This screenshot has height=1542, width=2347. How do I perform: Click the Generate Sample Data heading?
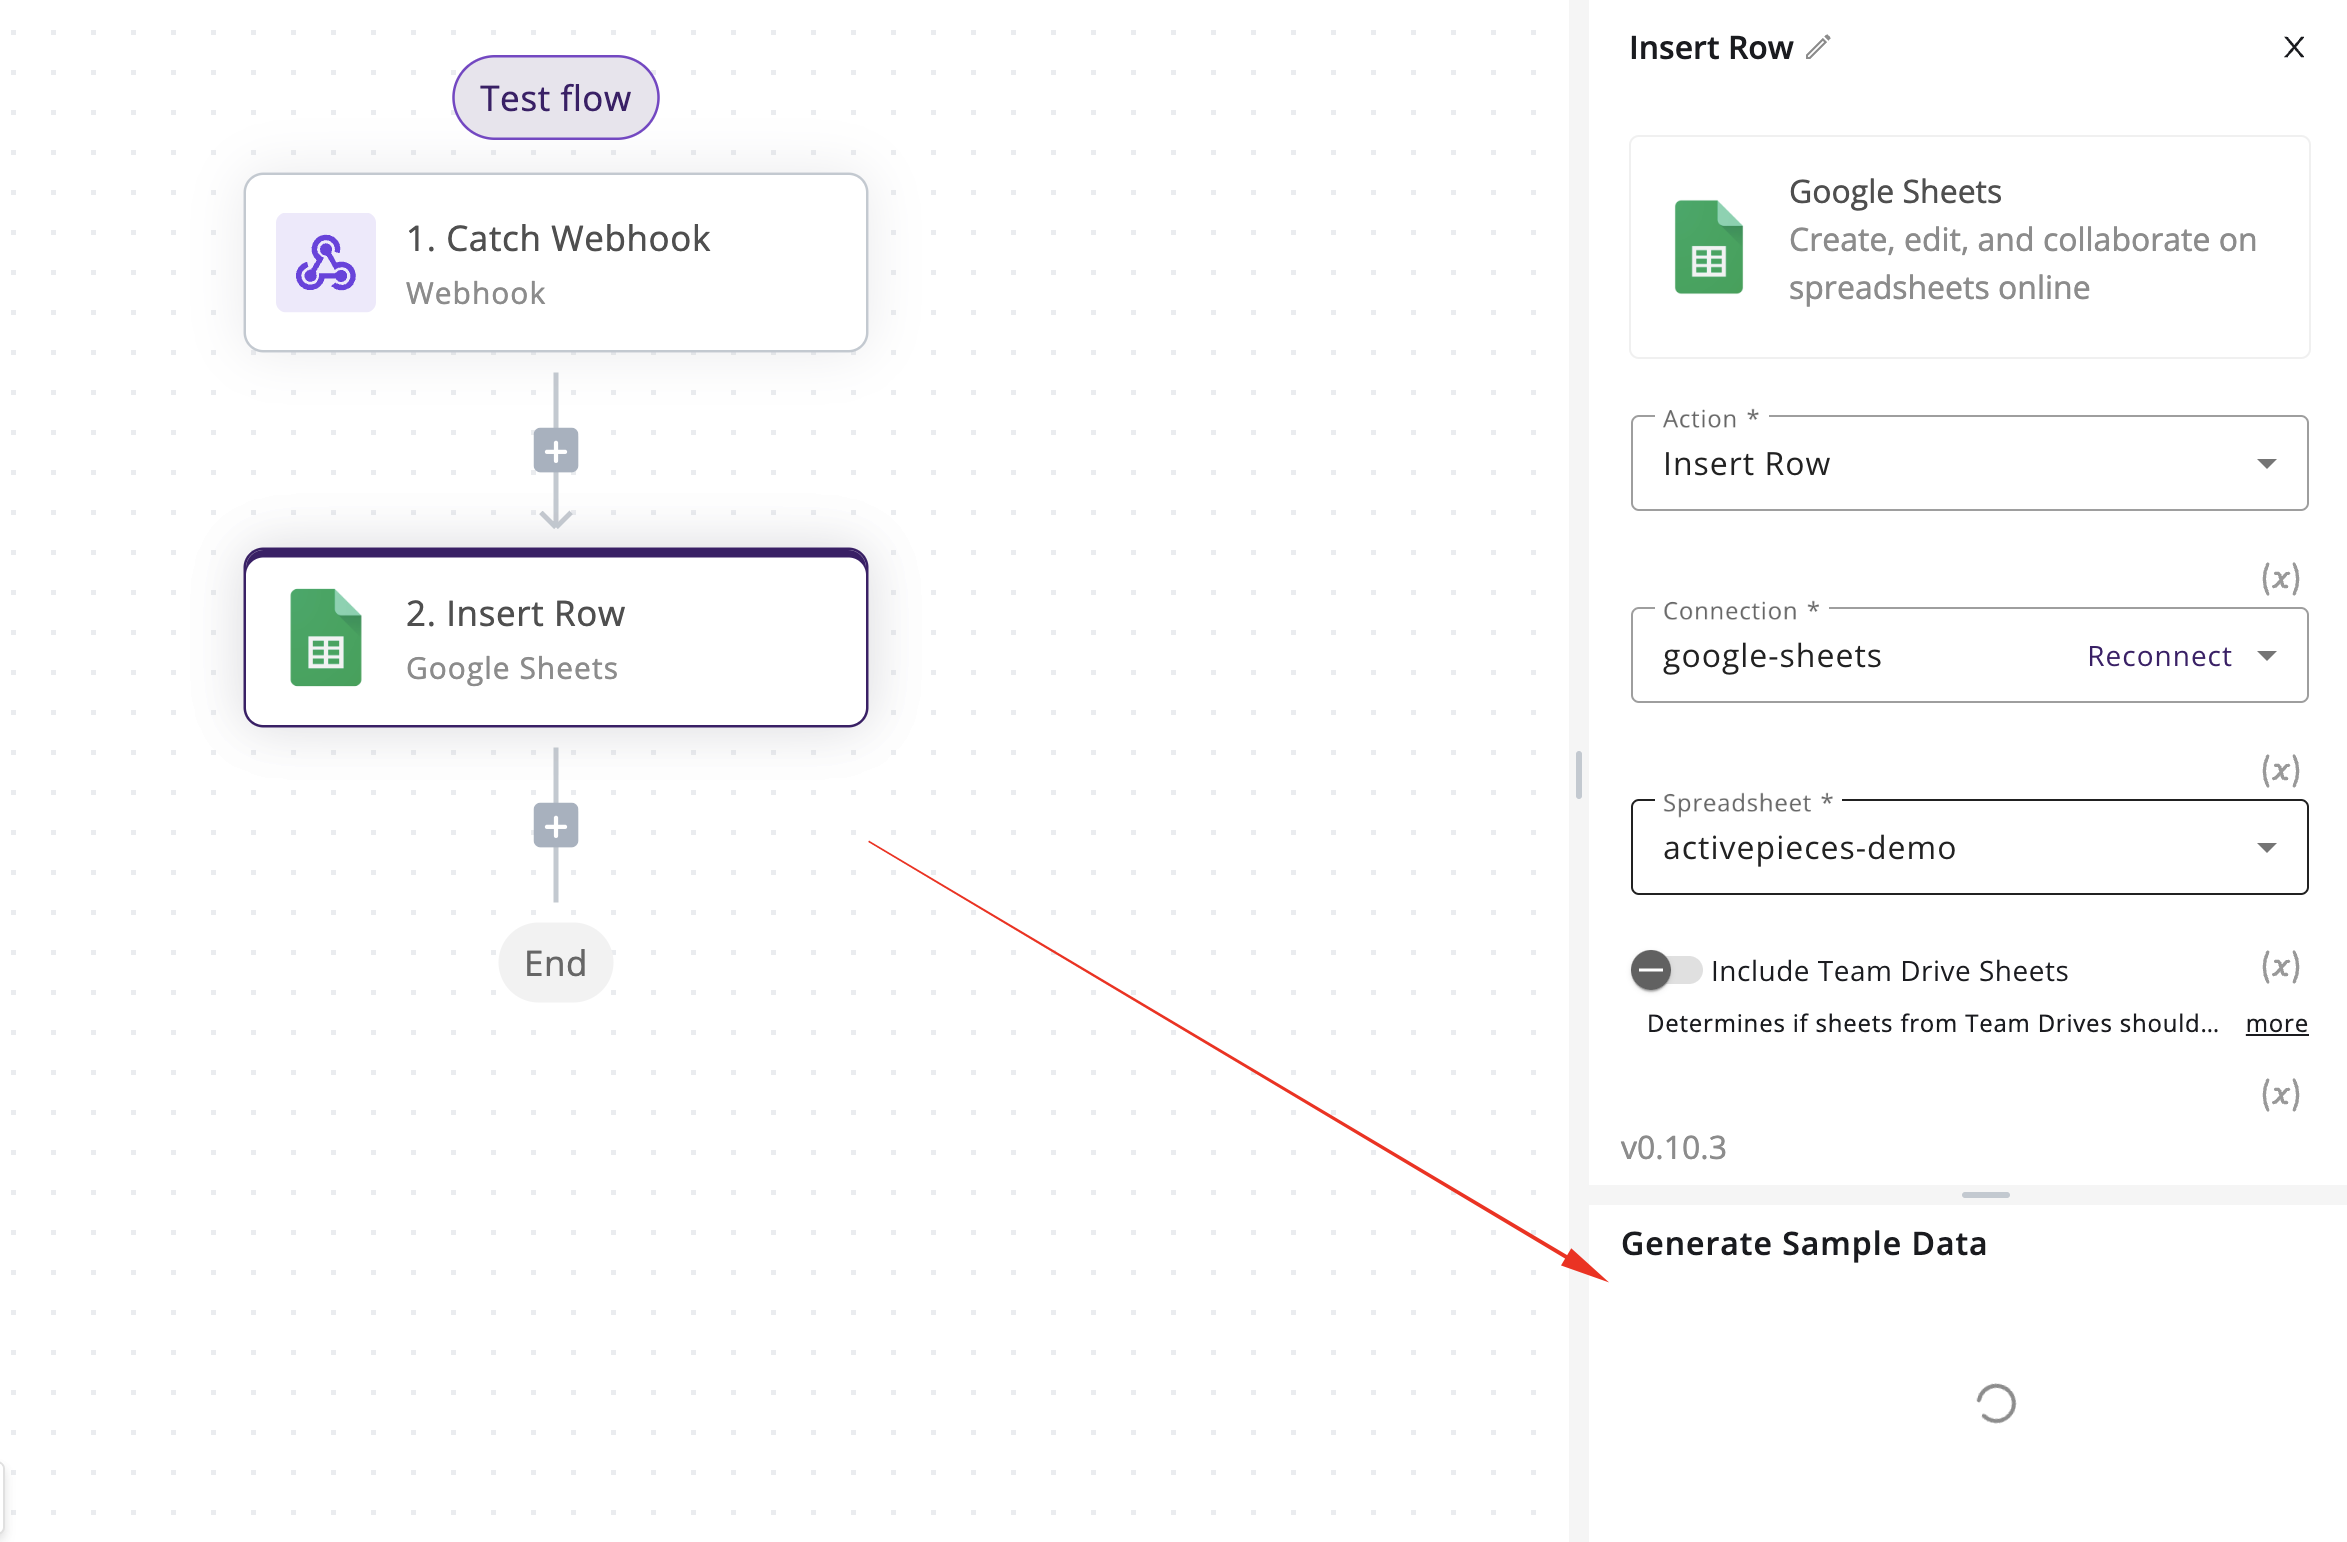pos(1803,1243)
